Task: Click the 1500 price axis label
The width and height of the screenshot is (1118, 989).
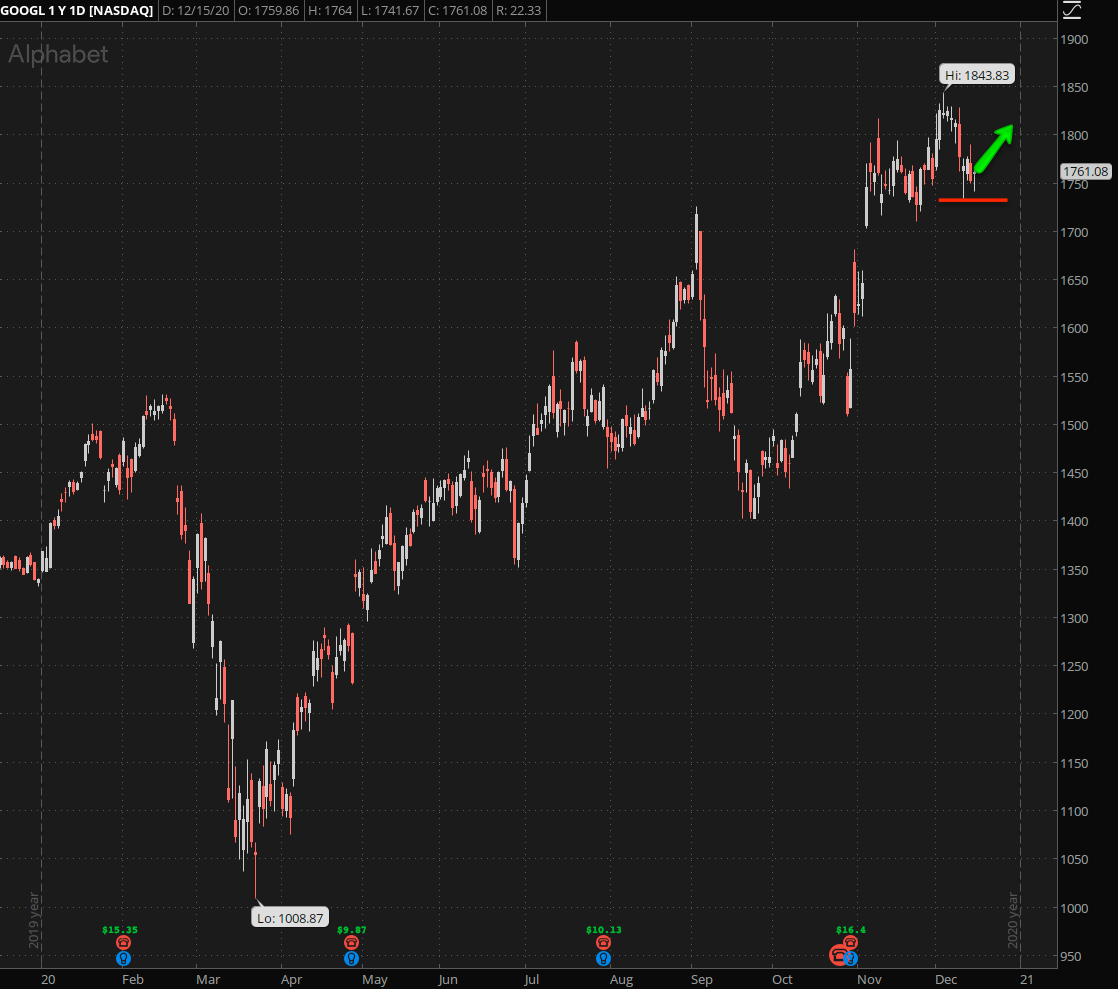Action: [x=1074, y=426]
